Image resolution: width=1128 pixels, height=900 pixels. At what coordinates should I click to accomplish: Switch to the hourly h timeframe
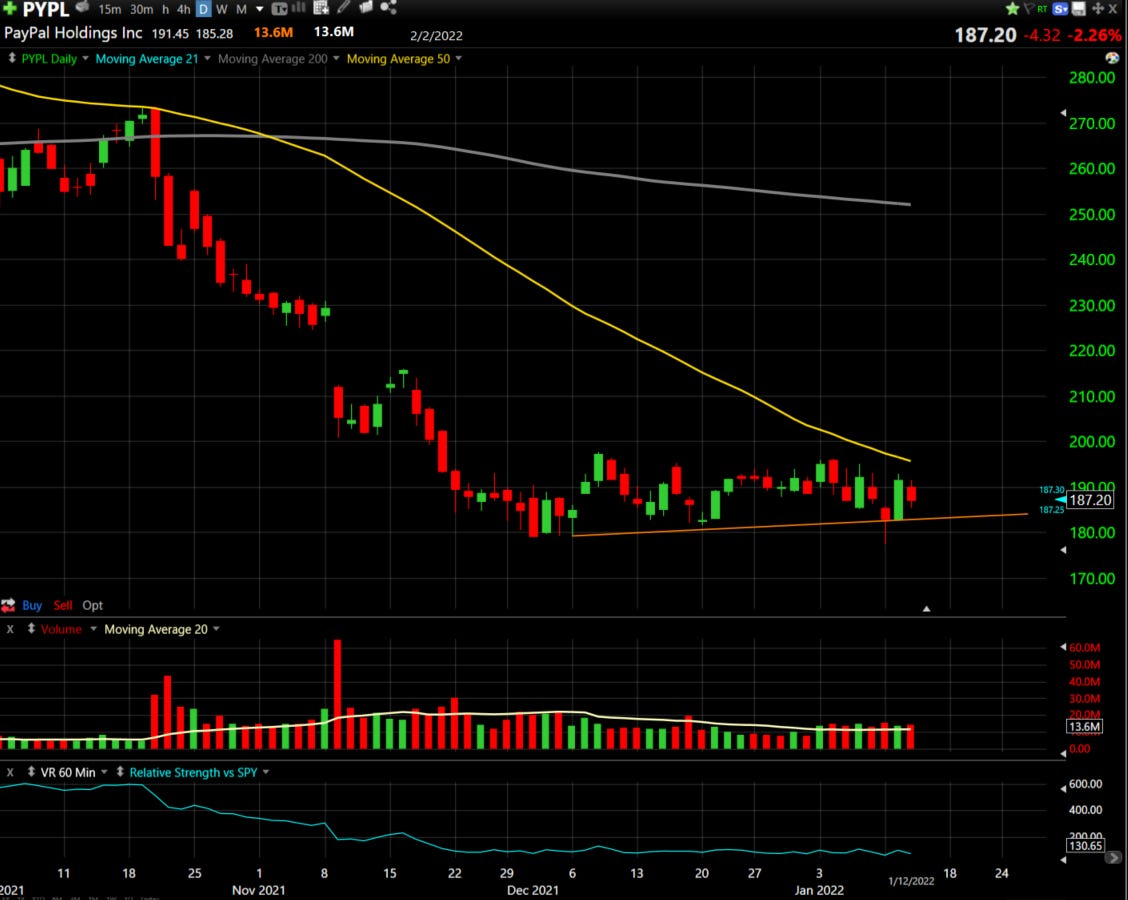(x=165, y=9)
